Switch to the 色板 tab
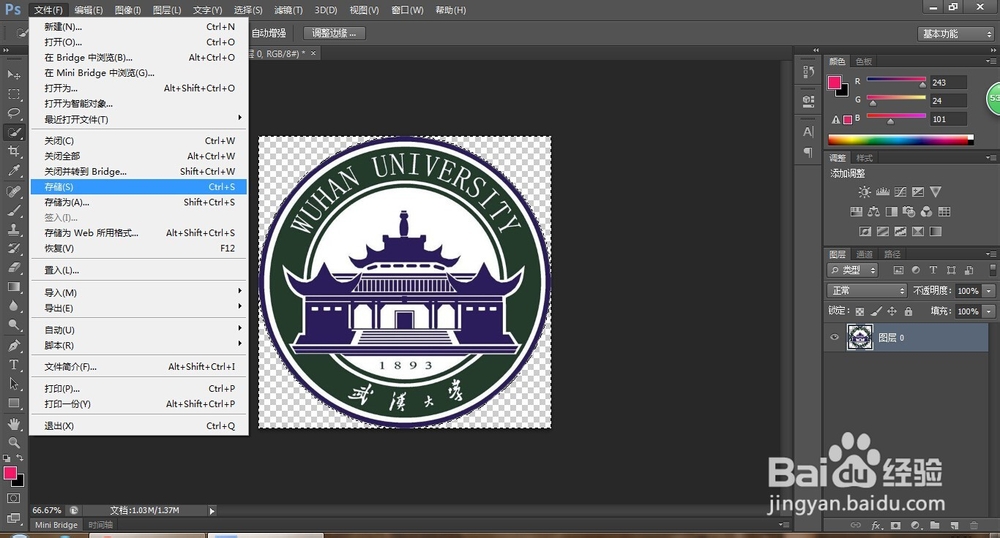1000x538 pixels. pos(864,61)
